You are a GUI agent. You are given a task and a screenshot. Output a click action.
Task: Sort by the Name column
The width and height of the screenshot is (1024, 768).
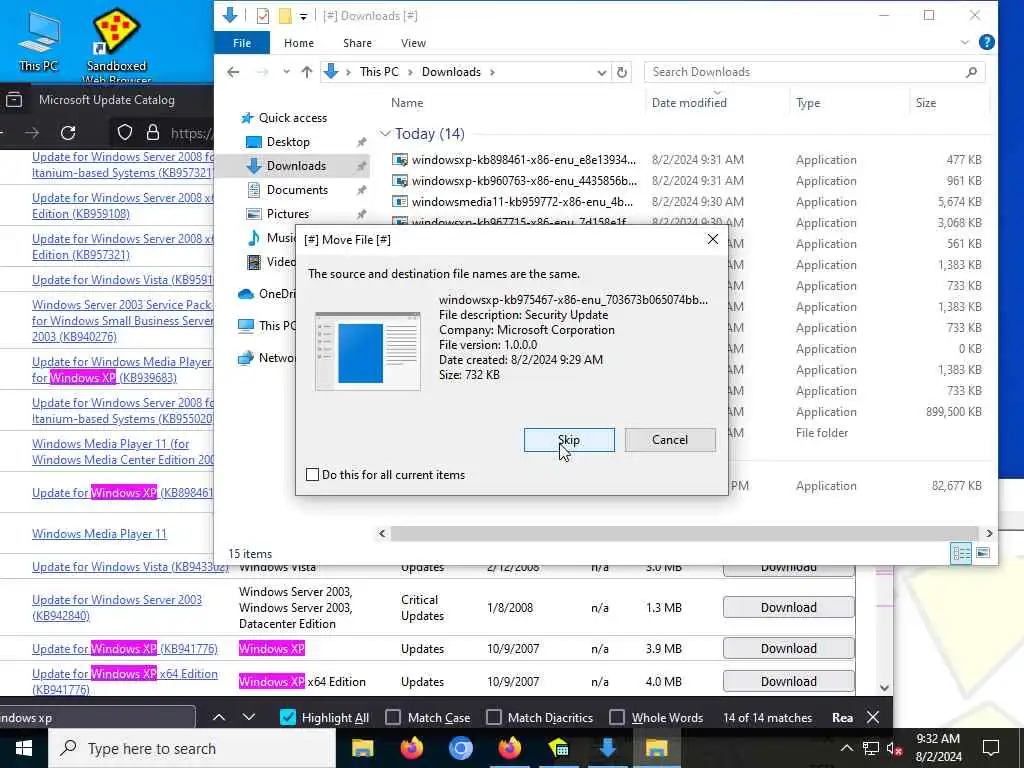407,103
